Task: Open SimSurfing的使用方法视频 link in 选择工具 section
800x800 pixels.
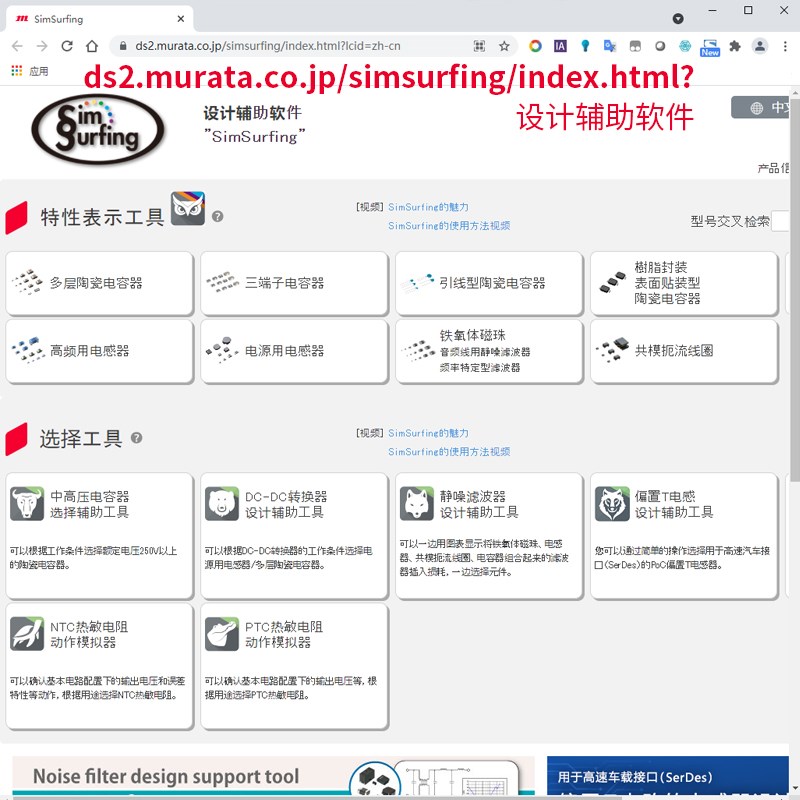Action: click(449, 452)
